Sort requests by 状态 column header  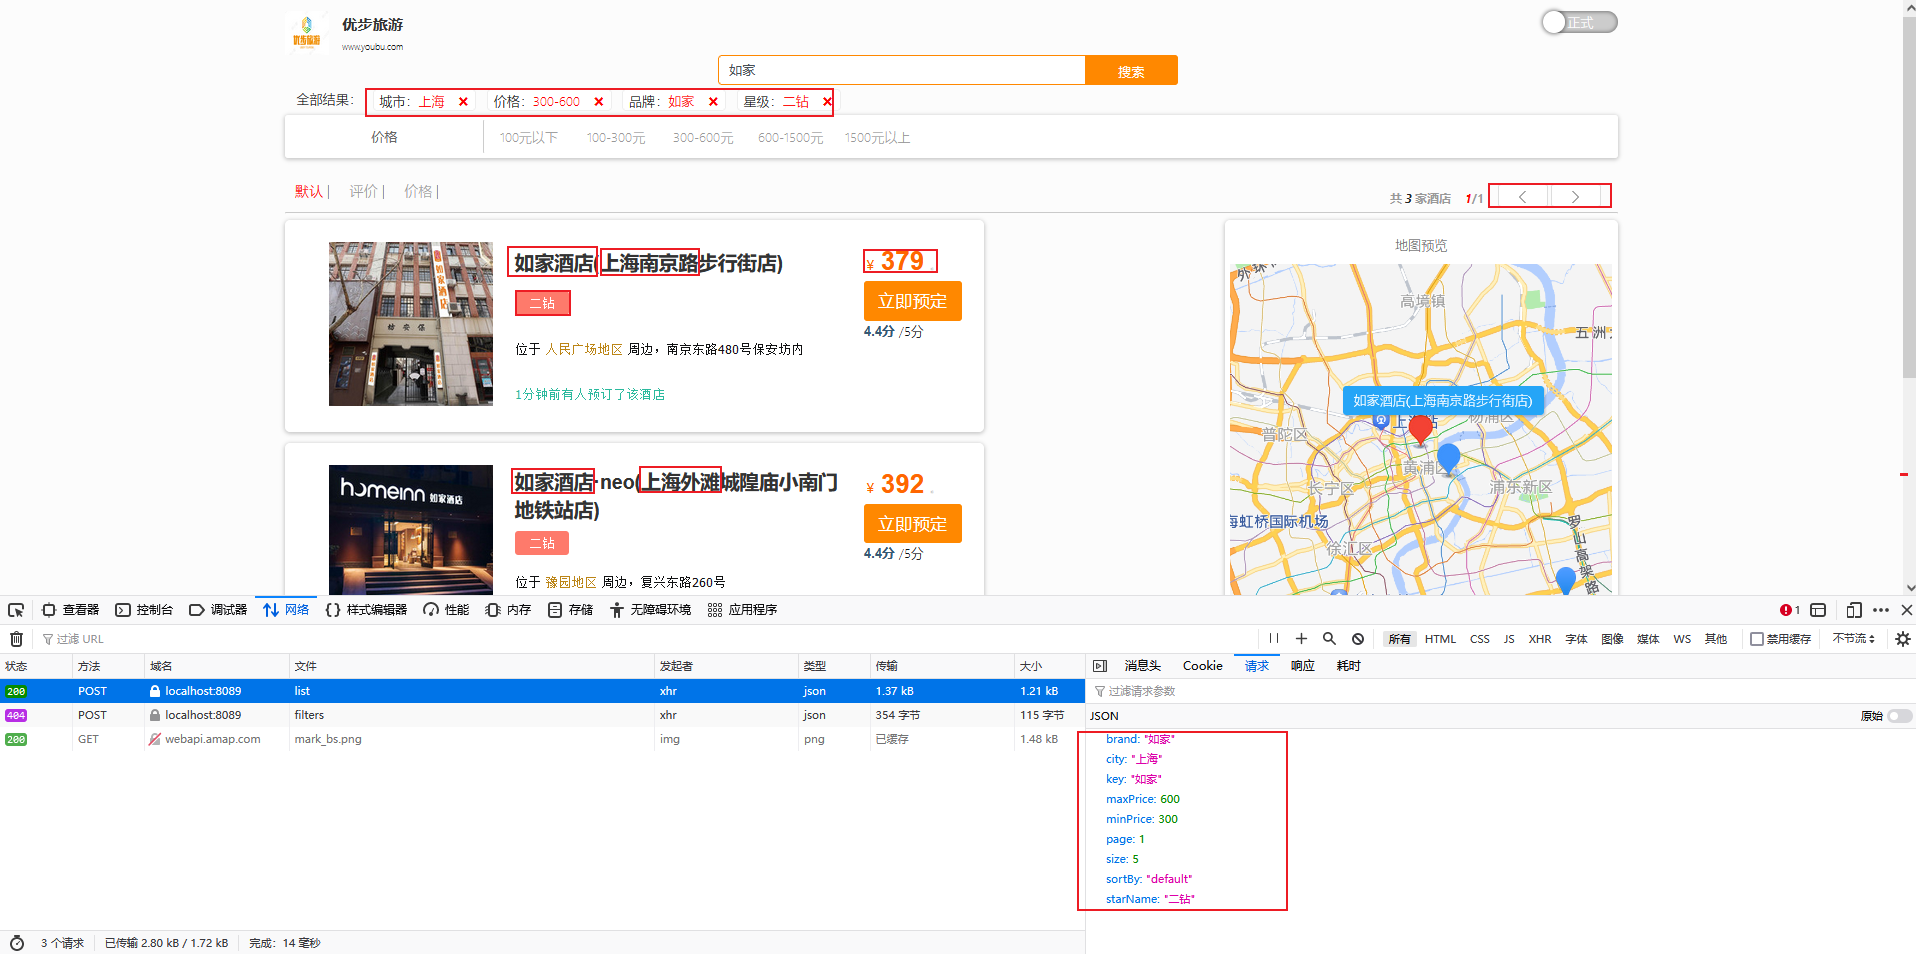click(36, 666)
